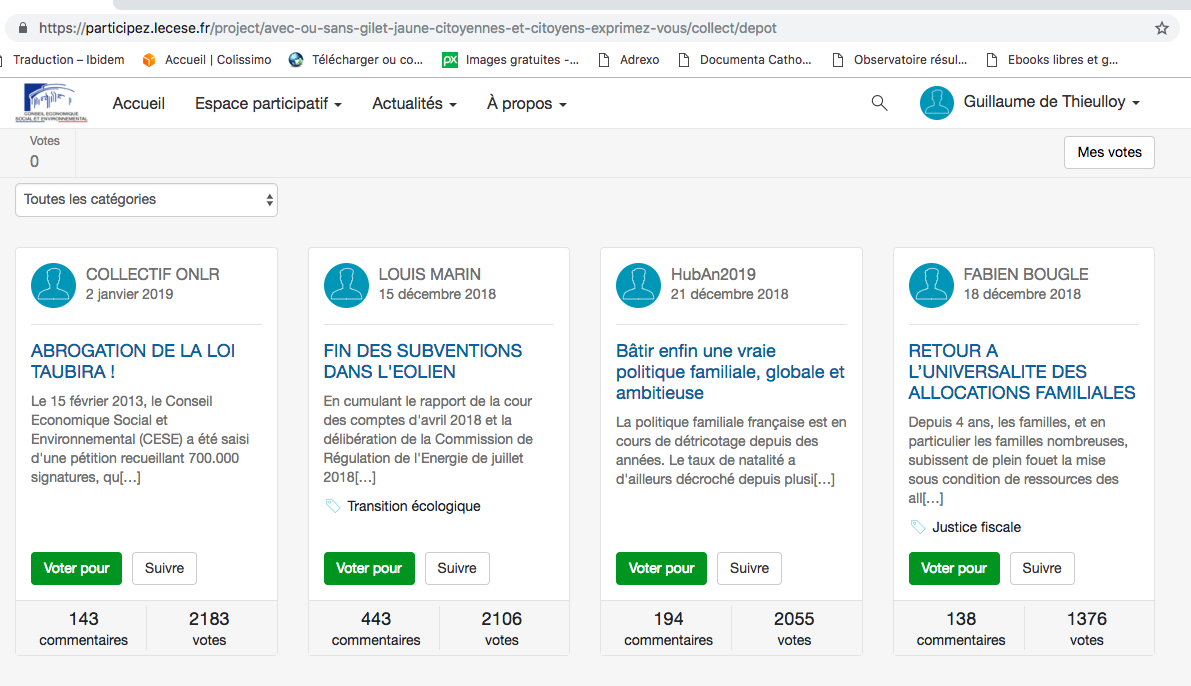Open the search magnifier icon
The height and width of the screenshot is (686, 1191).
(x=879, y=103)
